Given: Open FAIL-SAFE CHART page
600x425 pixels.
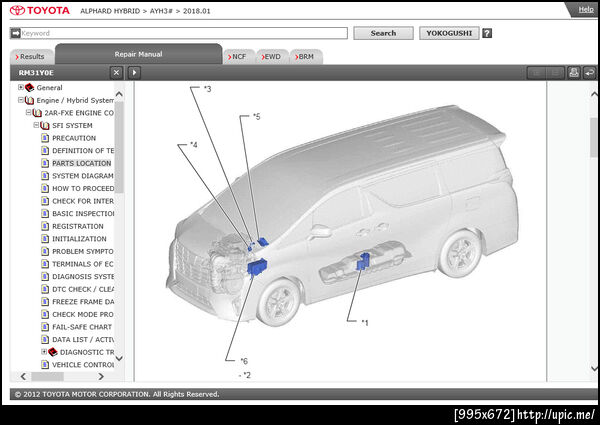Looking at the screenshot, I should coord(82,327).
